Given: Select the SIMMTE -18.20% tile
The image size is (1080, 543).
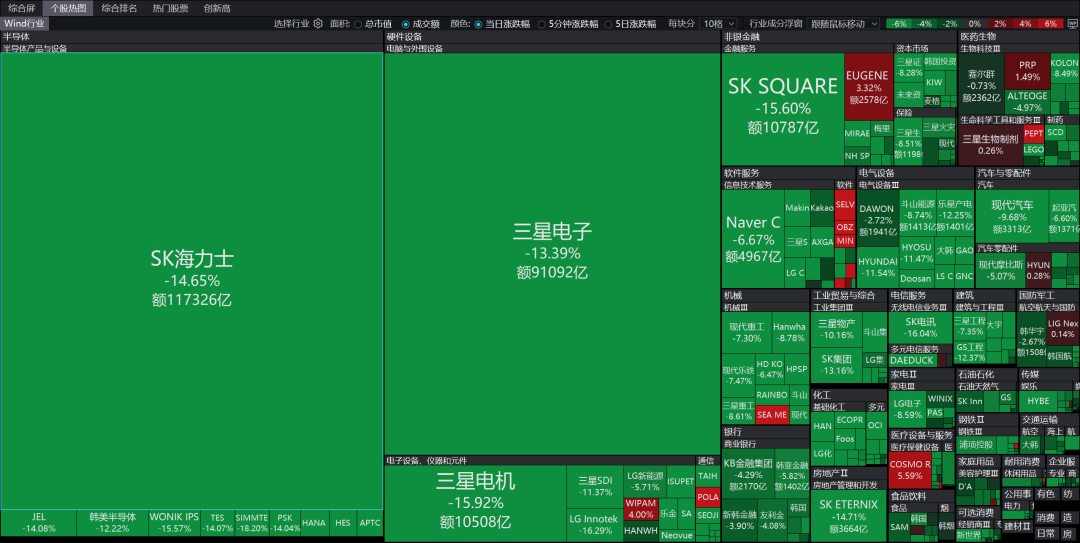Looking at the screenshot, I should pyautogui.click(x=251, y=523).
